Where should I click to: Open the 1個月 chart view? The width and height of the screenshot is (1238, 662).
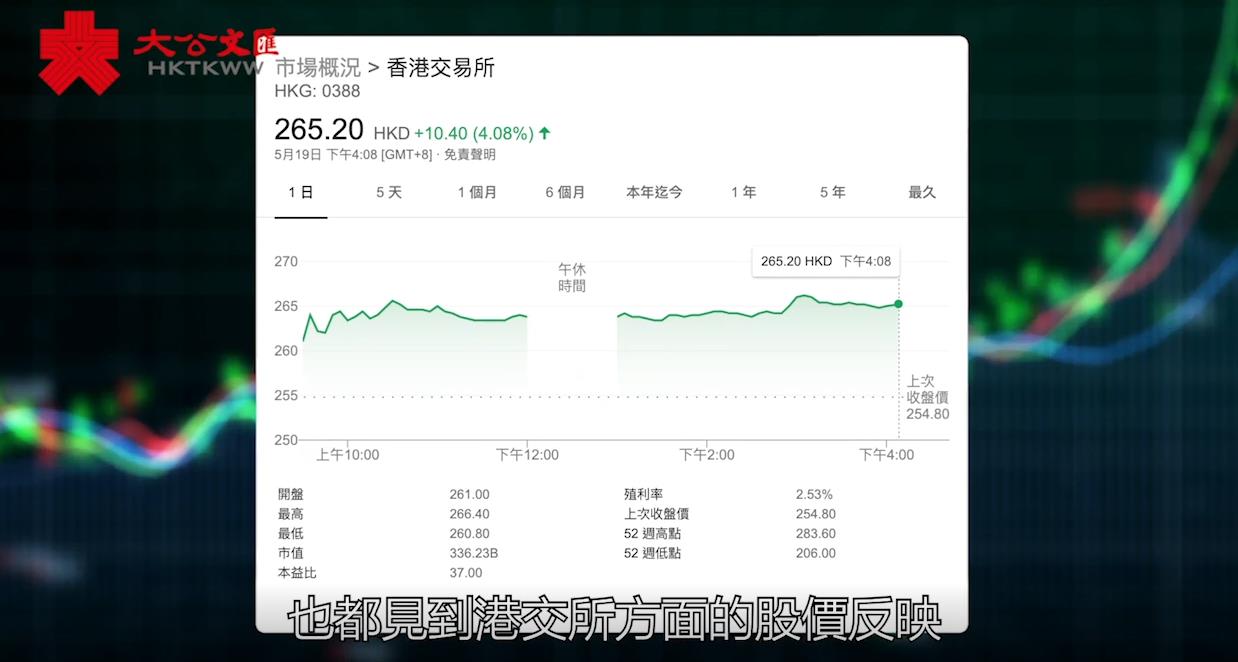click(x=478, y=192)
